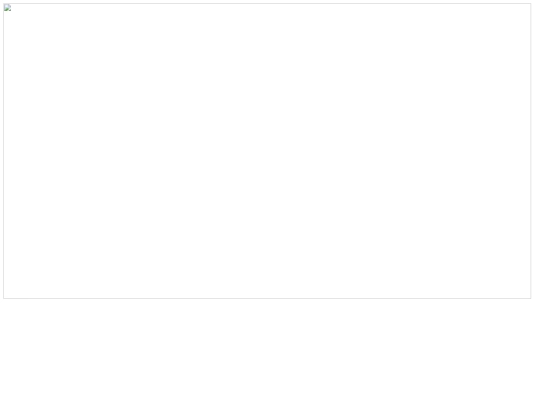Click the white margin under the frame
This screenshot has width=540, height=405.
point(270,352)
